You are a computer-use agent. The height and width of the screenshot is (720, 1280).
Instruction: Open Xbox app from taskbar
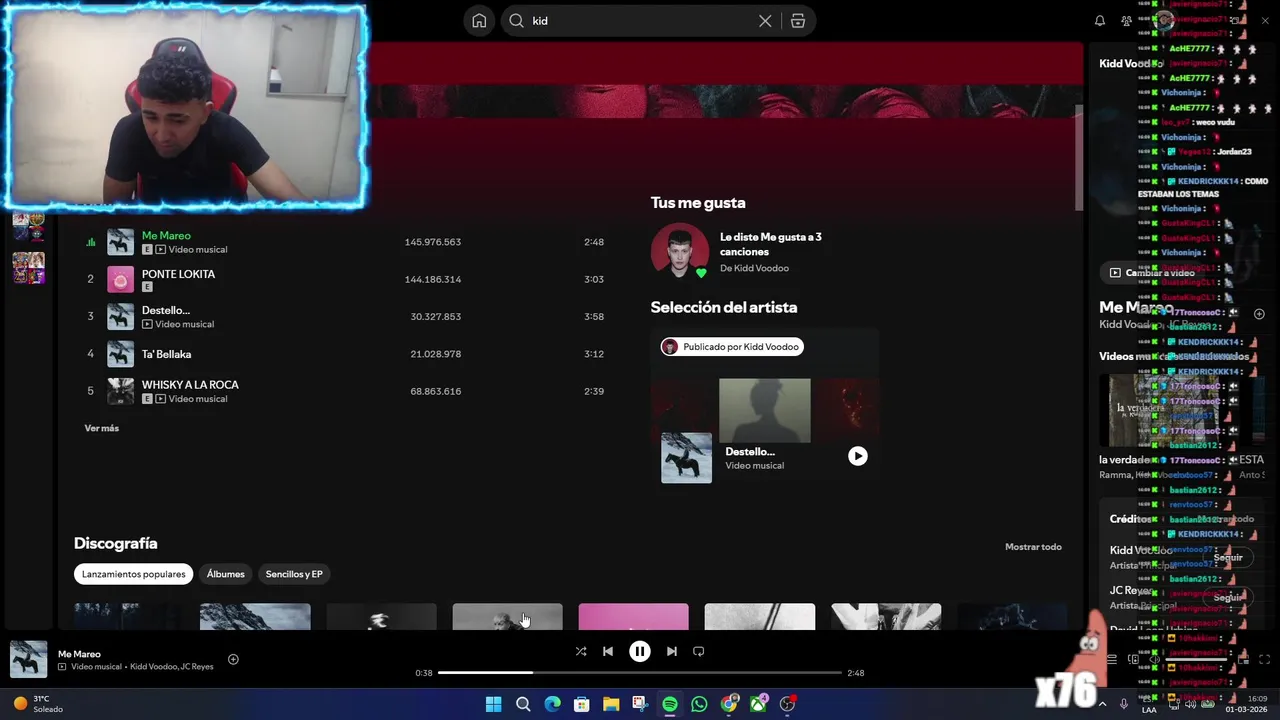pyautogui.click(x=759, y=704)
